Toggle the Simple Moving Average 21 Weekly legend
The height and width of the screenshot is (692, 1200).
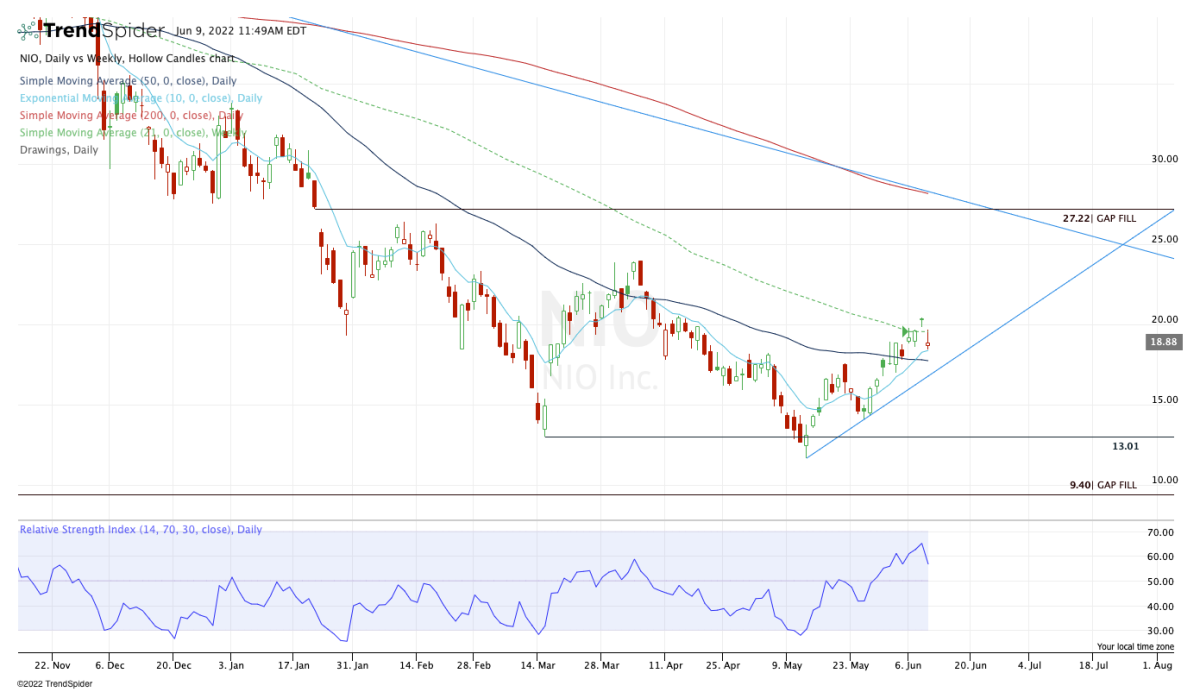coord(132,132)
